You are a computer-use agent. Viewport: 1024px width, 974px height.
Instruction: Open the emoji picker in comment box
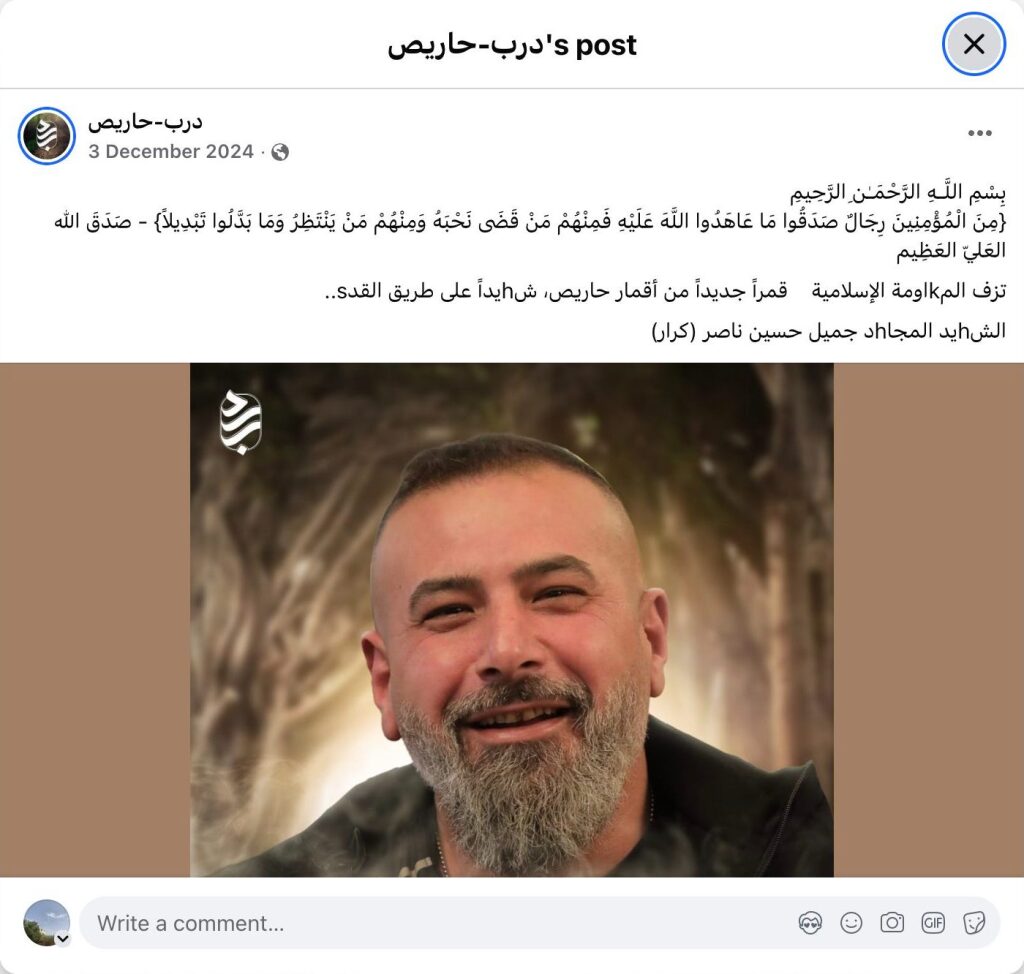click(851, 923)
